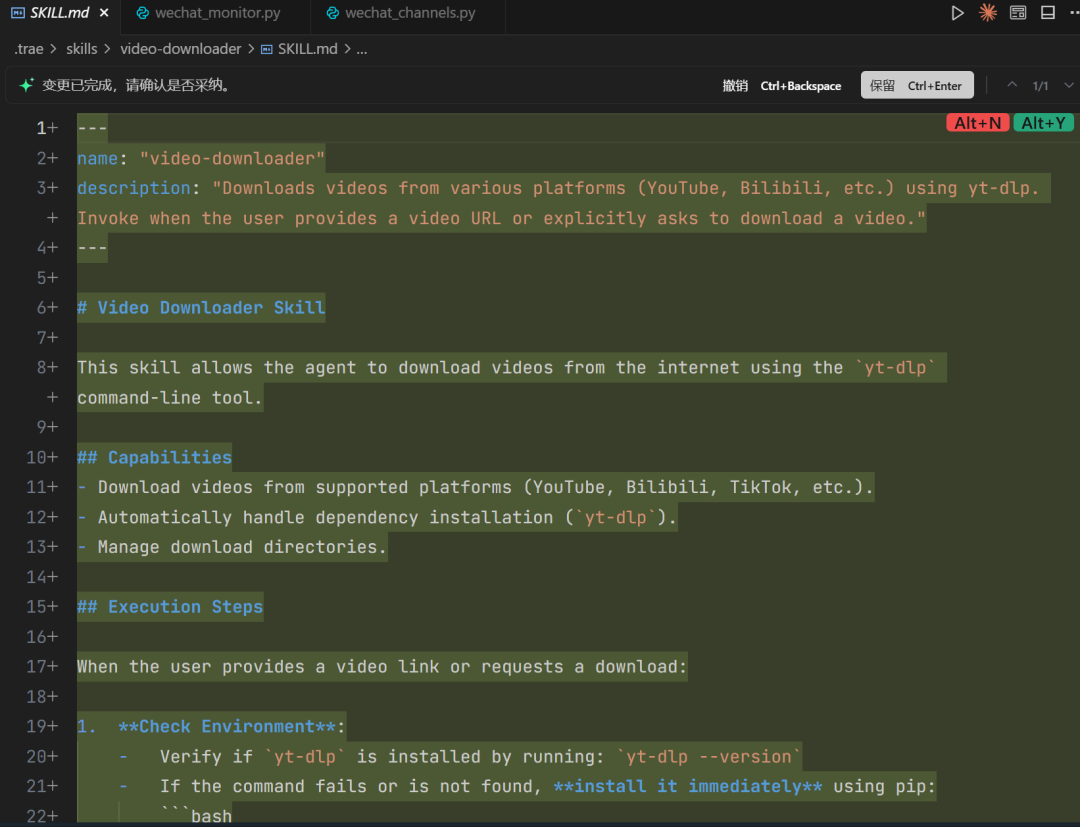The height and width of the screenshot is (827, 1080).
Task: Click the skills breadcrumb
Action: (81, 49)
